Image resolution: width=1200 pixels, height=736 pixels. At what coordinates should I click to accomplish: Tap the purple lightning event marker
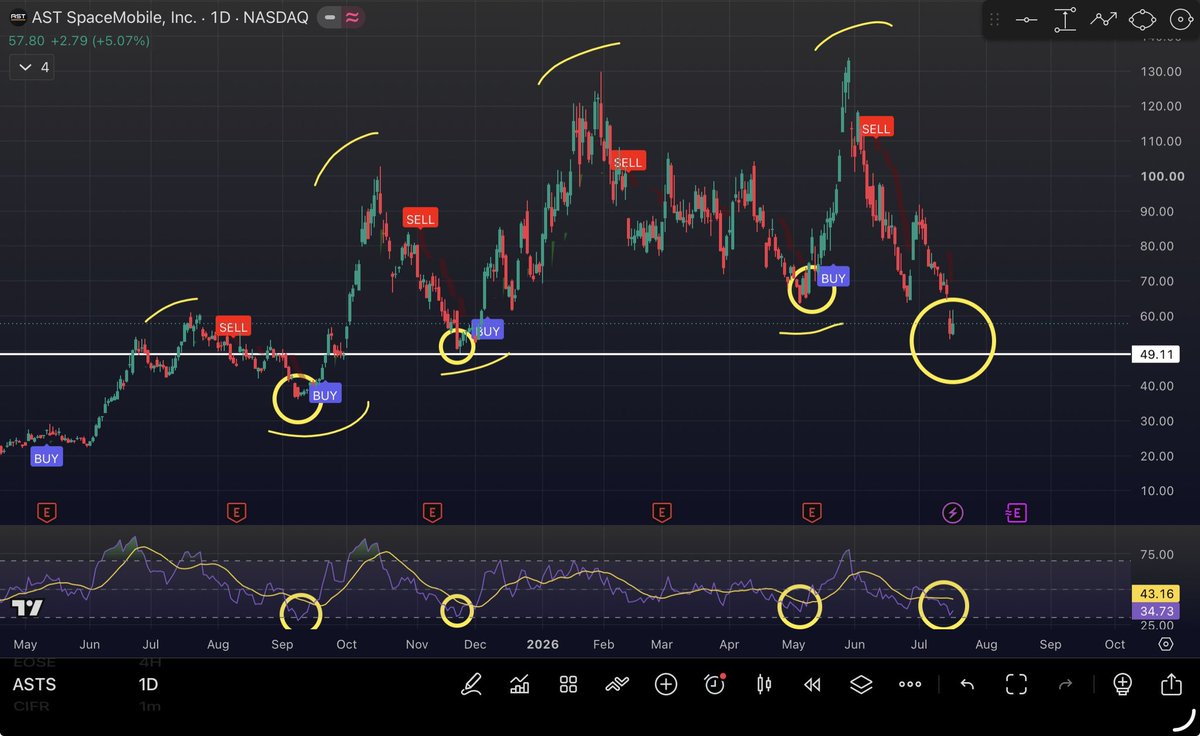[x=953, y=513]
